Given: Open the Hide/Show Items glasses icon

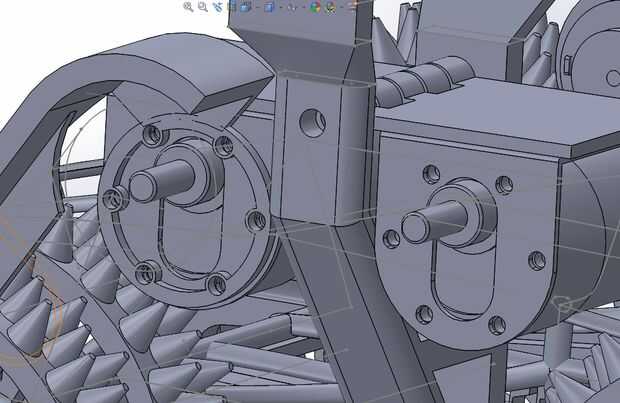Looking at the screenshot, I should click(292, 7).
